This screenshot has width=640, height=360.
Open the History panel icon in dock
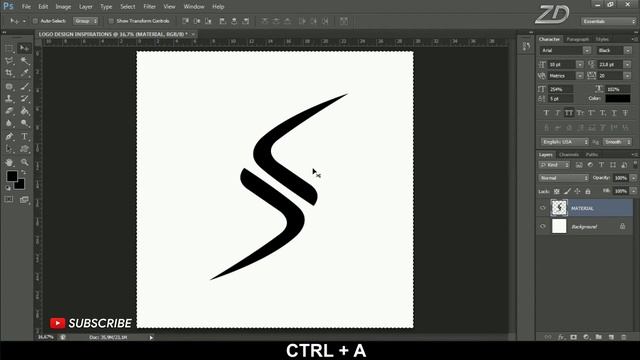526,47
